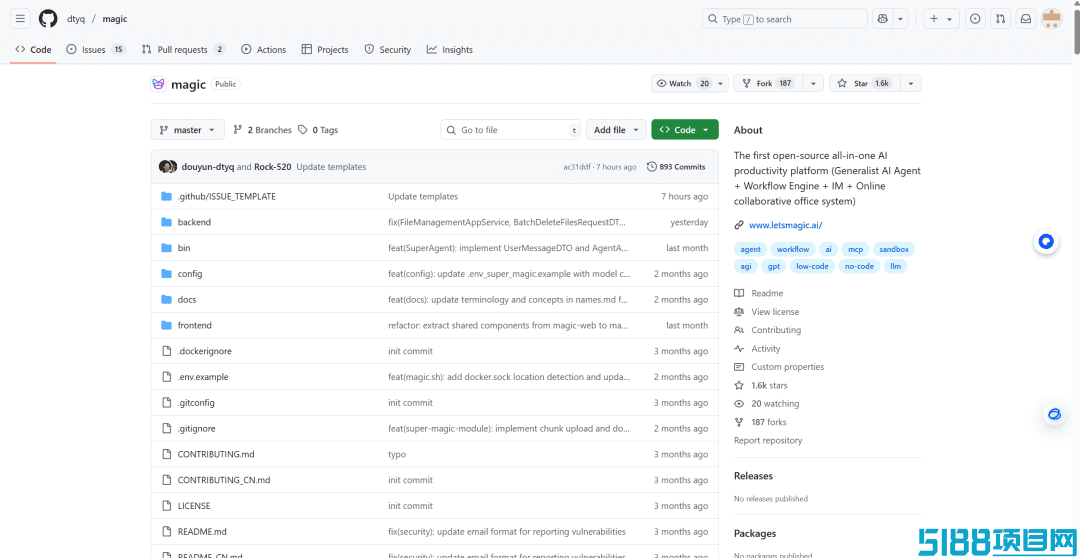The height and width of the screenshot is (558, 1080).
Task: Switch to the Code tab
Action: point(33,50)
